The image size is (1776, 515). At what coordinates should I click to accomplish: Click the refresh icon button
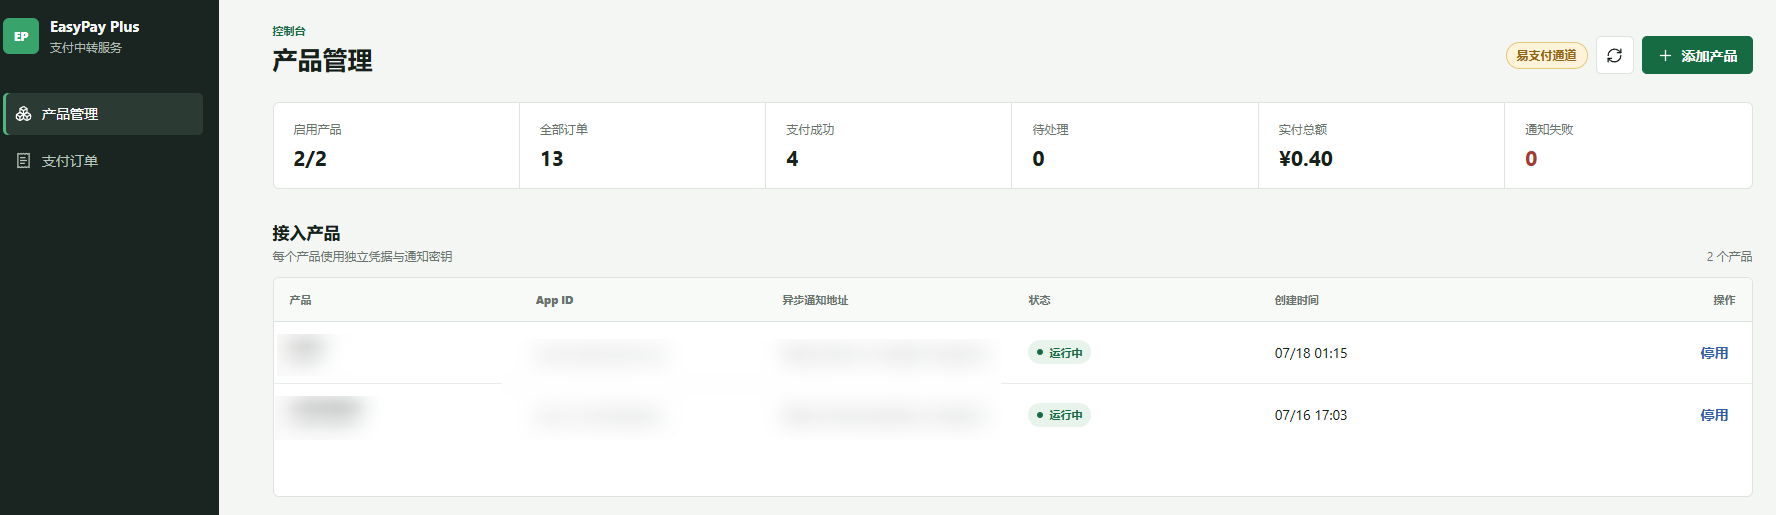(1614, 56)
